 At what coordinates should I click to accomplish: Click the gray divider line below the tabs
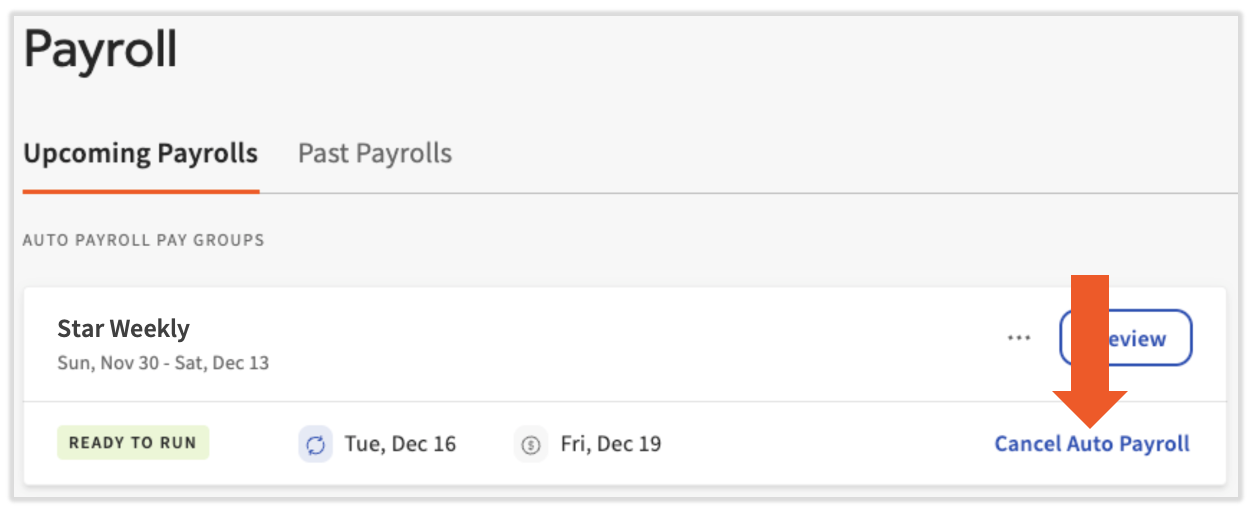[750, 193]
